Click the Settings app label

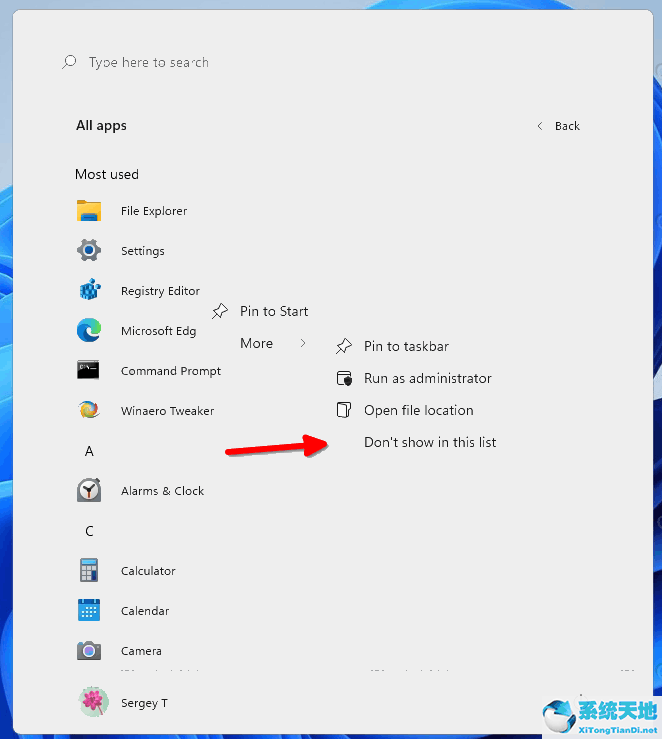click(x=142, y=251)
